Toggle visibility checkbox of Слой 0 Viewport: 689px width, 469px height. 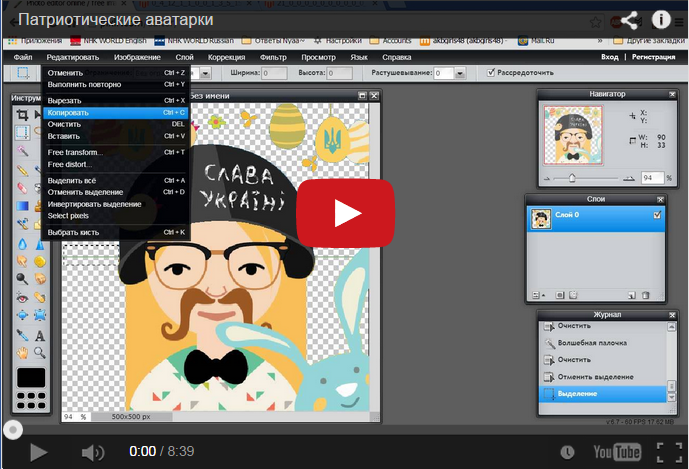pos(657,215)
